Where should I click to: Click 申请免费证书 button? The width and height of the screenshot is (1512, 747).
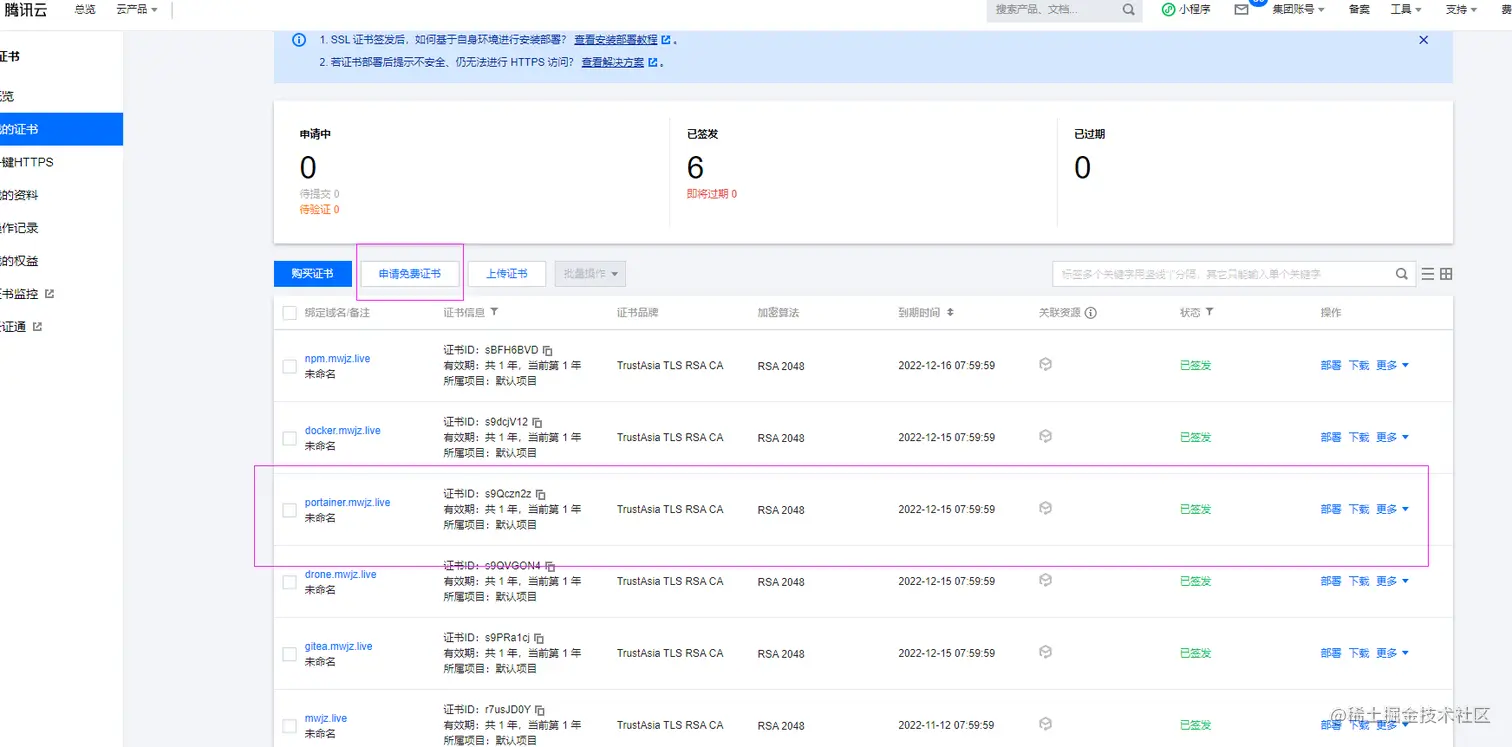pyautogui.click(x=410, y=274)
